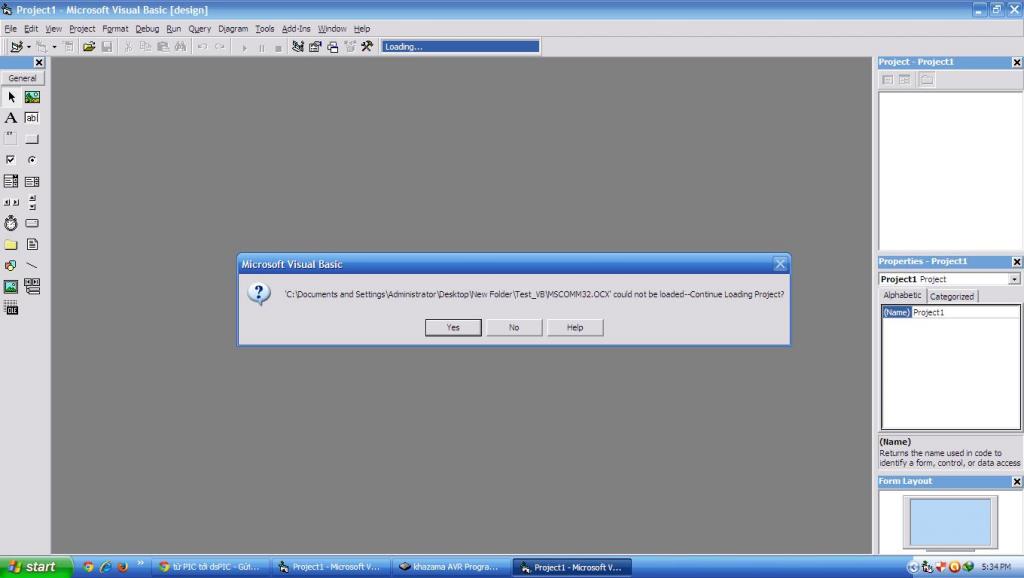1024x578 pixels.
Task: Select the Shape control tool
Action: [11, 265]
